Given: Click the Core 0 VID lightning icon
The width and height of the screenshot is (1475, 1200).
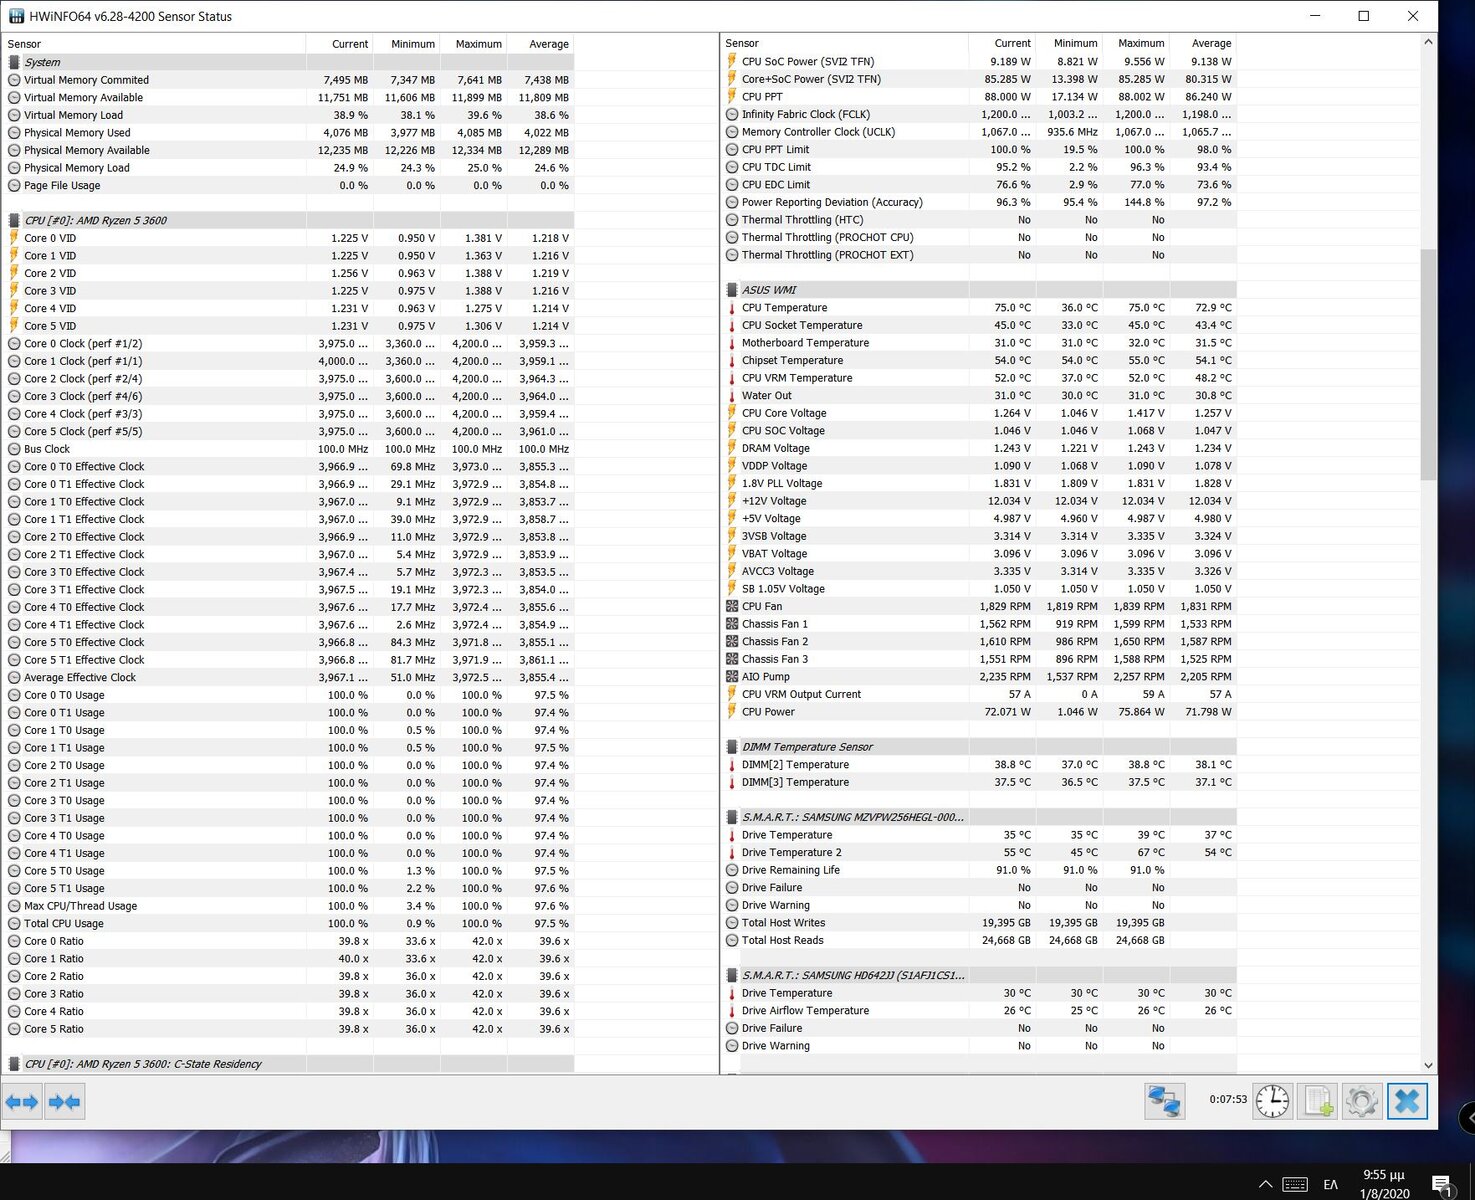Looking at the screenshot, I should click(14, 238).
